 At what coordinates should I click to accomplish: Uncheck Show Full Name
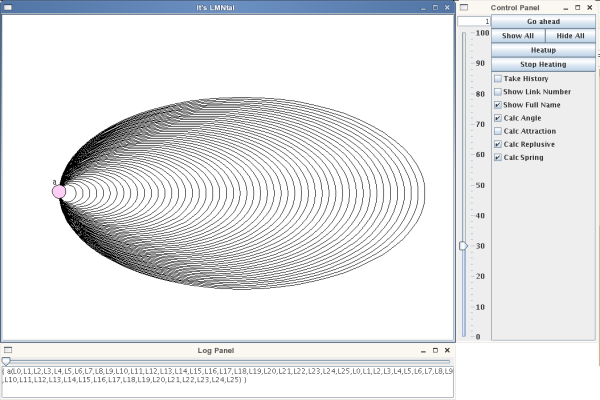point(498,105)
